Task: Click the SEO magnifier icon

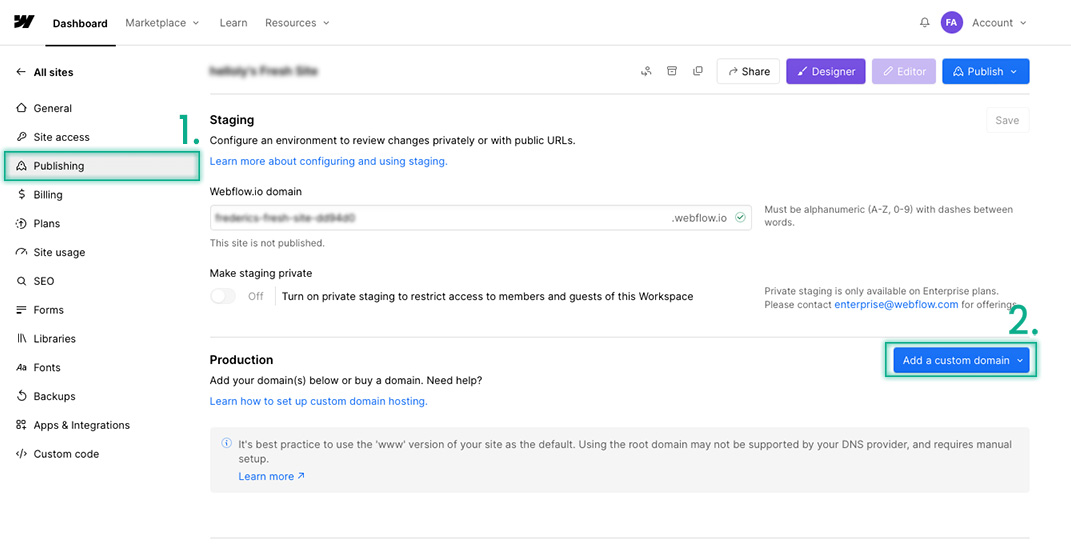Action: (20, 281)
